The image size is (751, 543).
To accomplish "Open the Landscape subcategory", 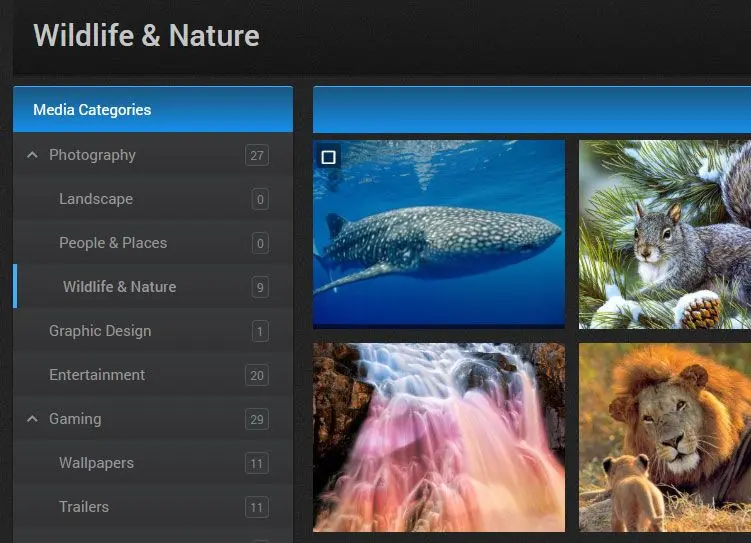I will point(96,199).
